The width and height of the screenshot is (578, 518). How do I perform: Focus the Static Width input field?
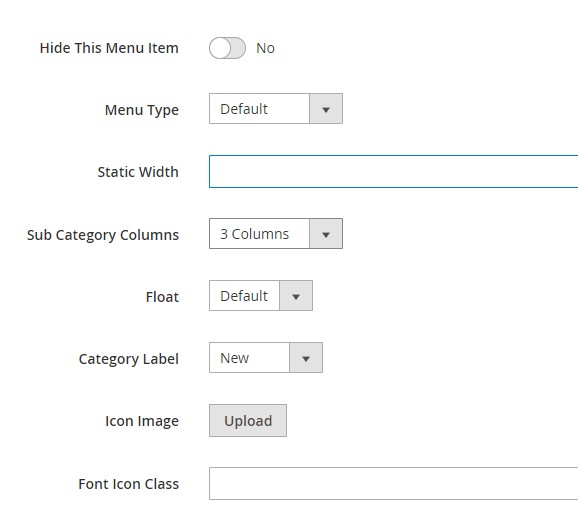point(393,171)
